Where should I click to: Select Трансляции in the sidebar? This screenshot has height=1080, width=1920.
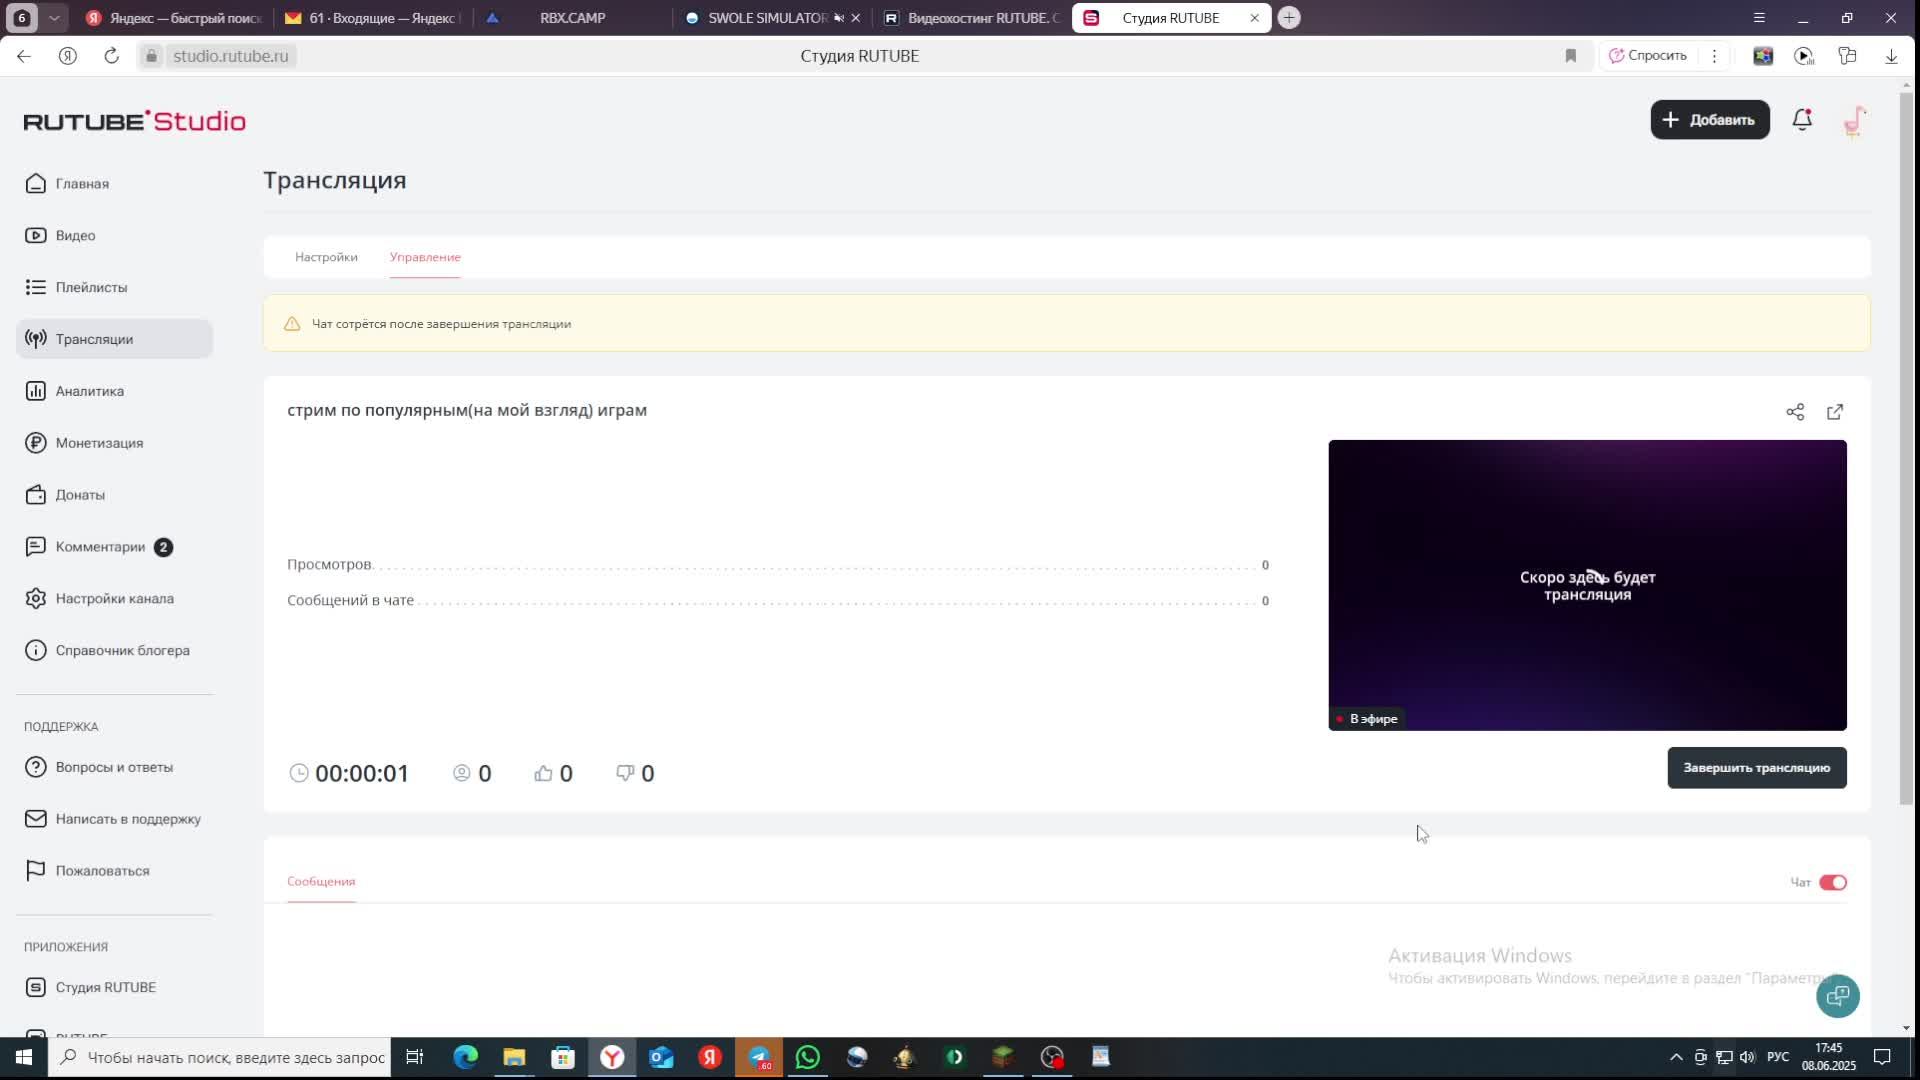click(114, 339)
